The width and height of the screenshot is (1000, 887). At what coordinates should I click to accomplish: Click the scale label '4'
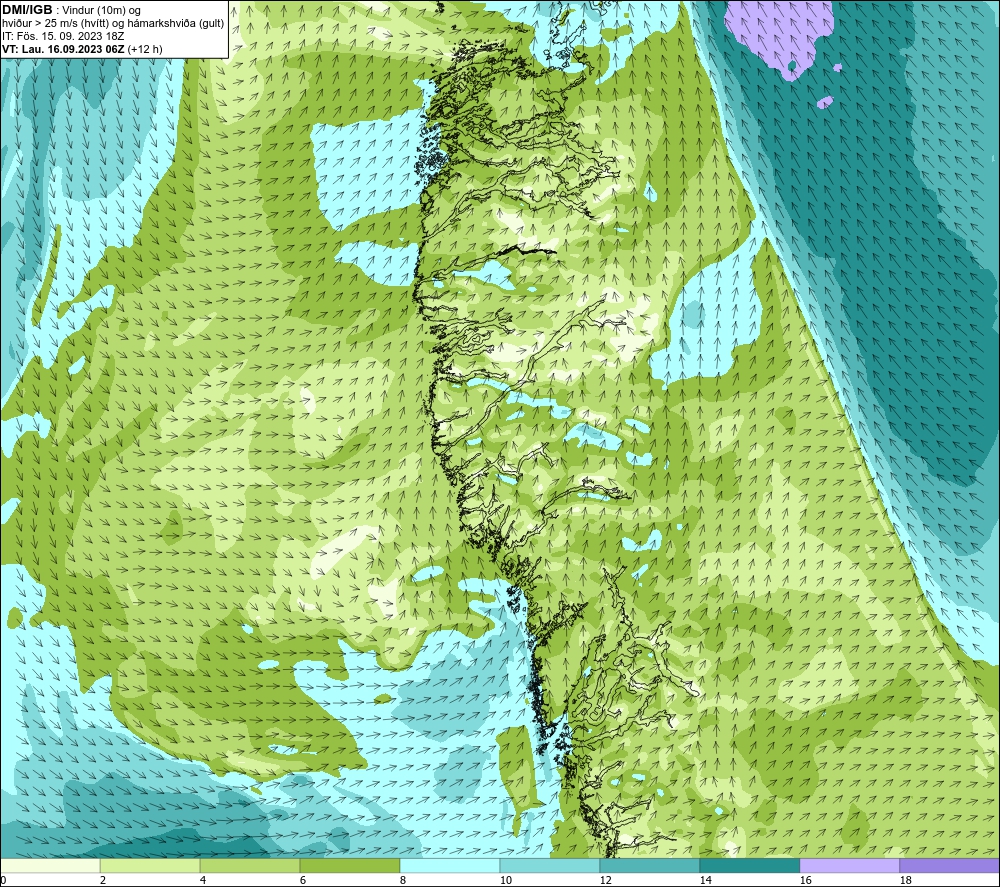coord(203,881)
